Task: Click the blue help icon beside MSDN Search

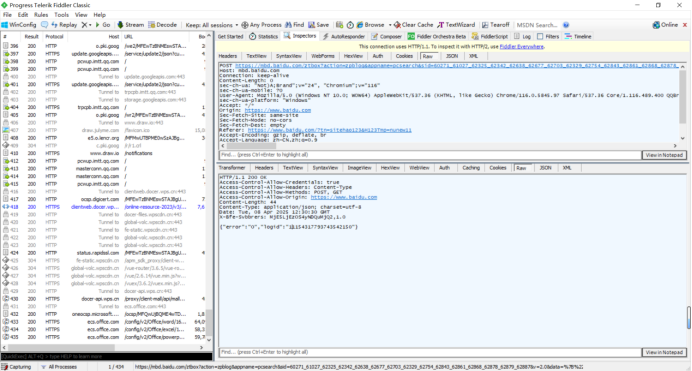Action: (x=566, y=25)
